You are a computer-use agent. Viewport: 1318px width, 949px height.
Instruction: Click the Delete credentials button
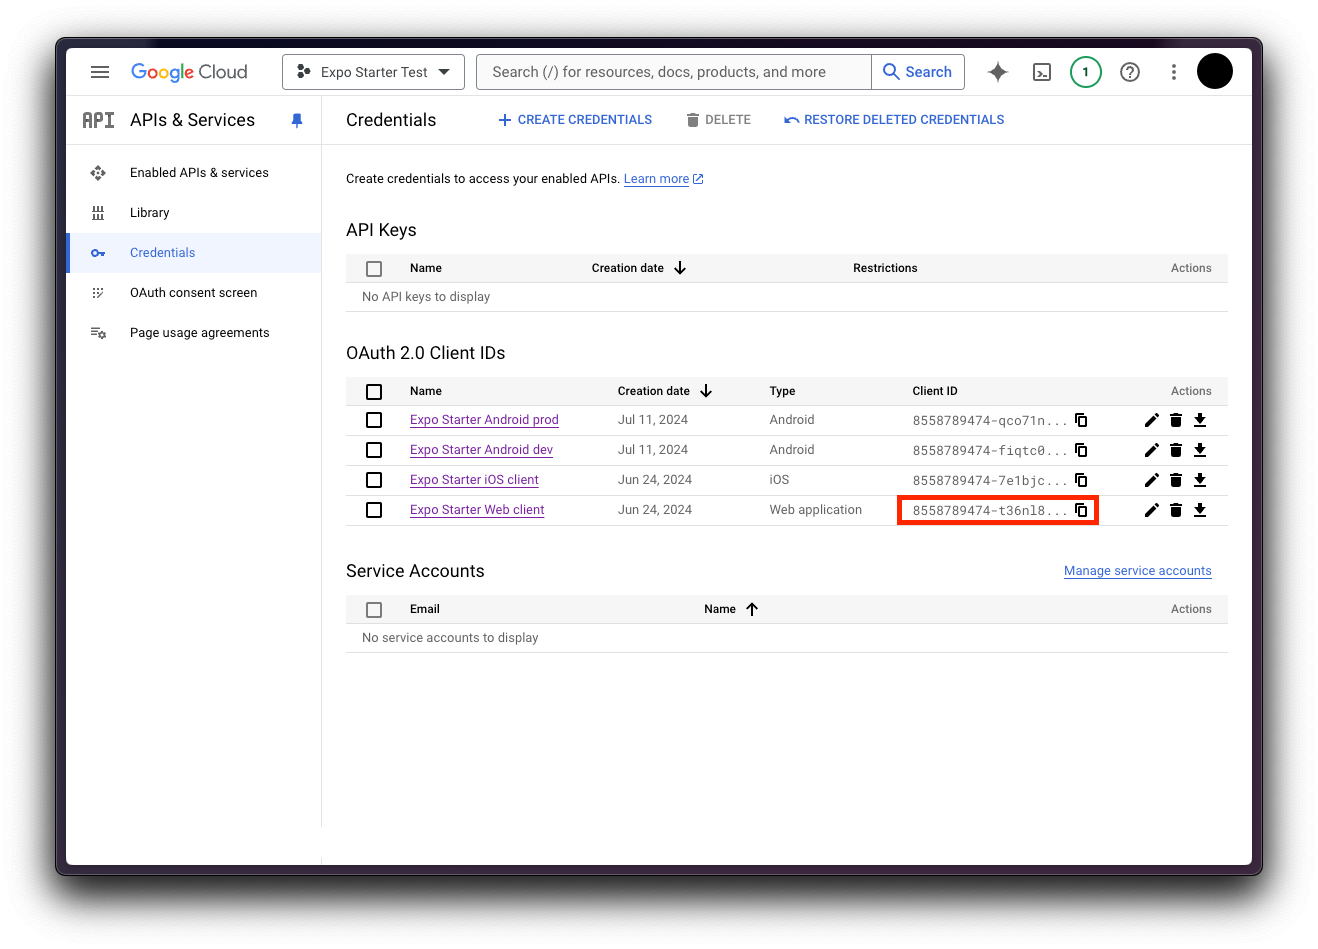click(718, 120)
